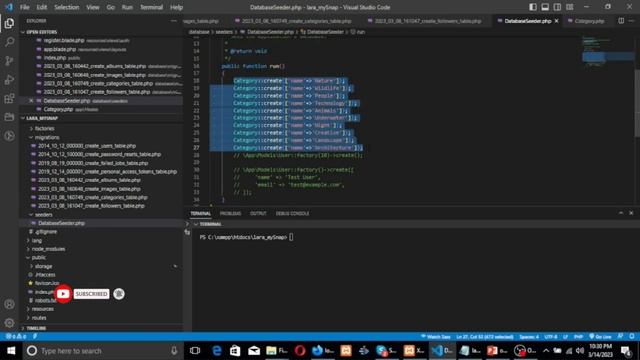Close the terminal panel
The height and width of the screenshot is (360, 640).
(631, 213)
